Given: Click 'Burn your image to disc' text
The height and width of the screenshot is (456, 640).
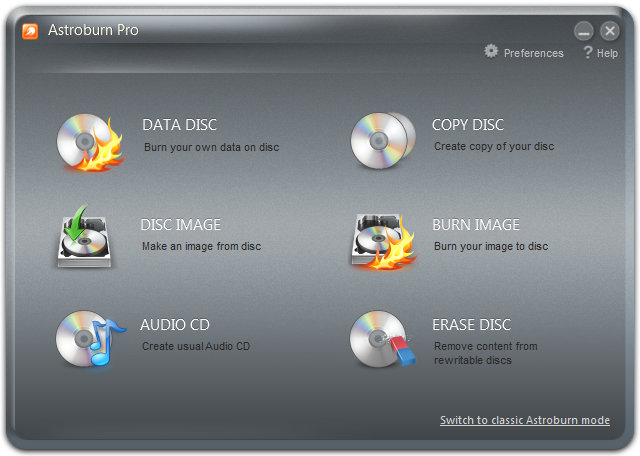Looking at the screenshot, I should 491,246.
